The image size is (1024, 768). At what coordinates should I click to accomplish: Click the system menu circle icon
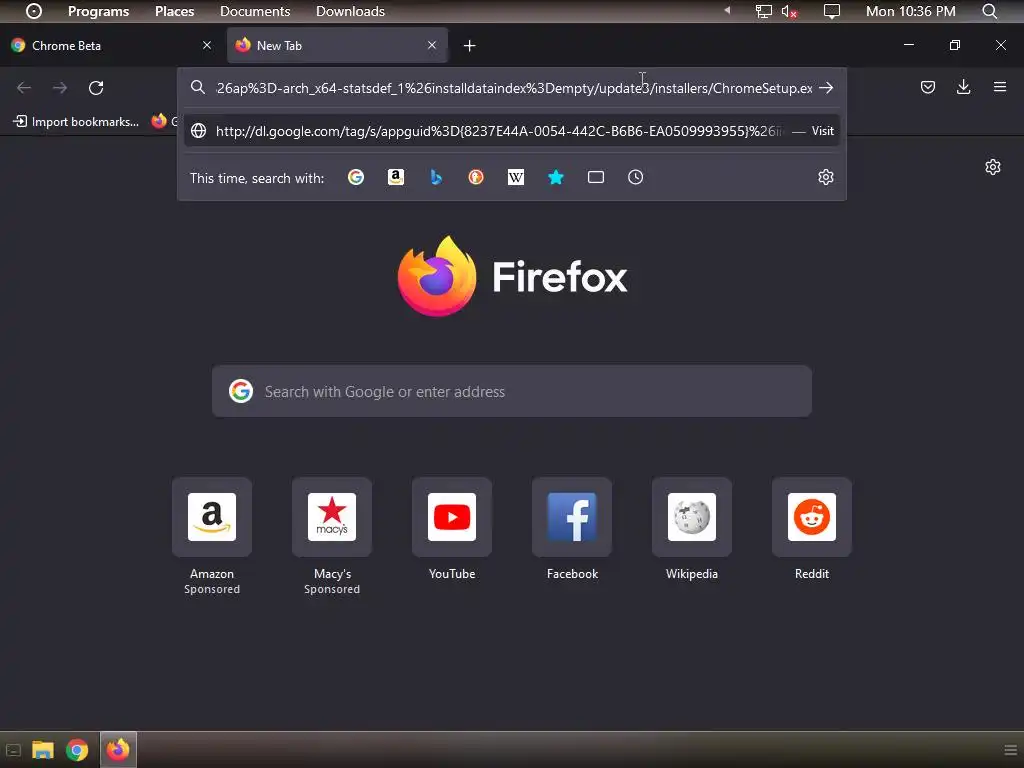(34, 11)
